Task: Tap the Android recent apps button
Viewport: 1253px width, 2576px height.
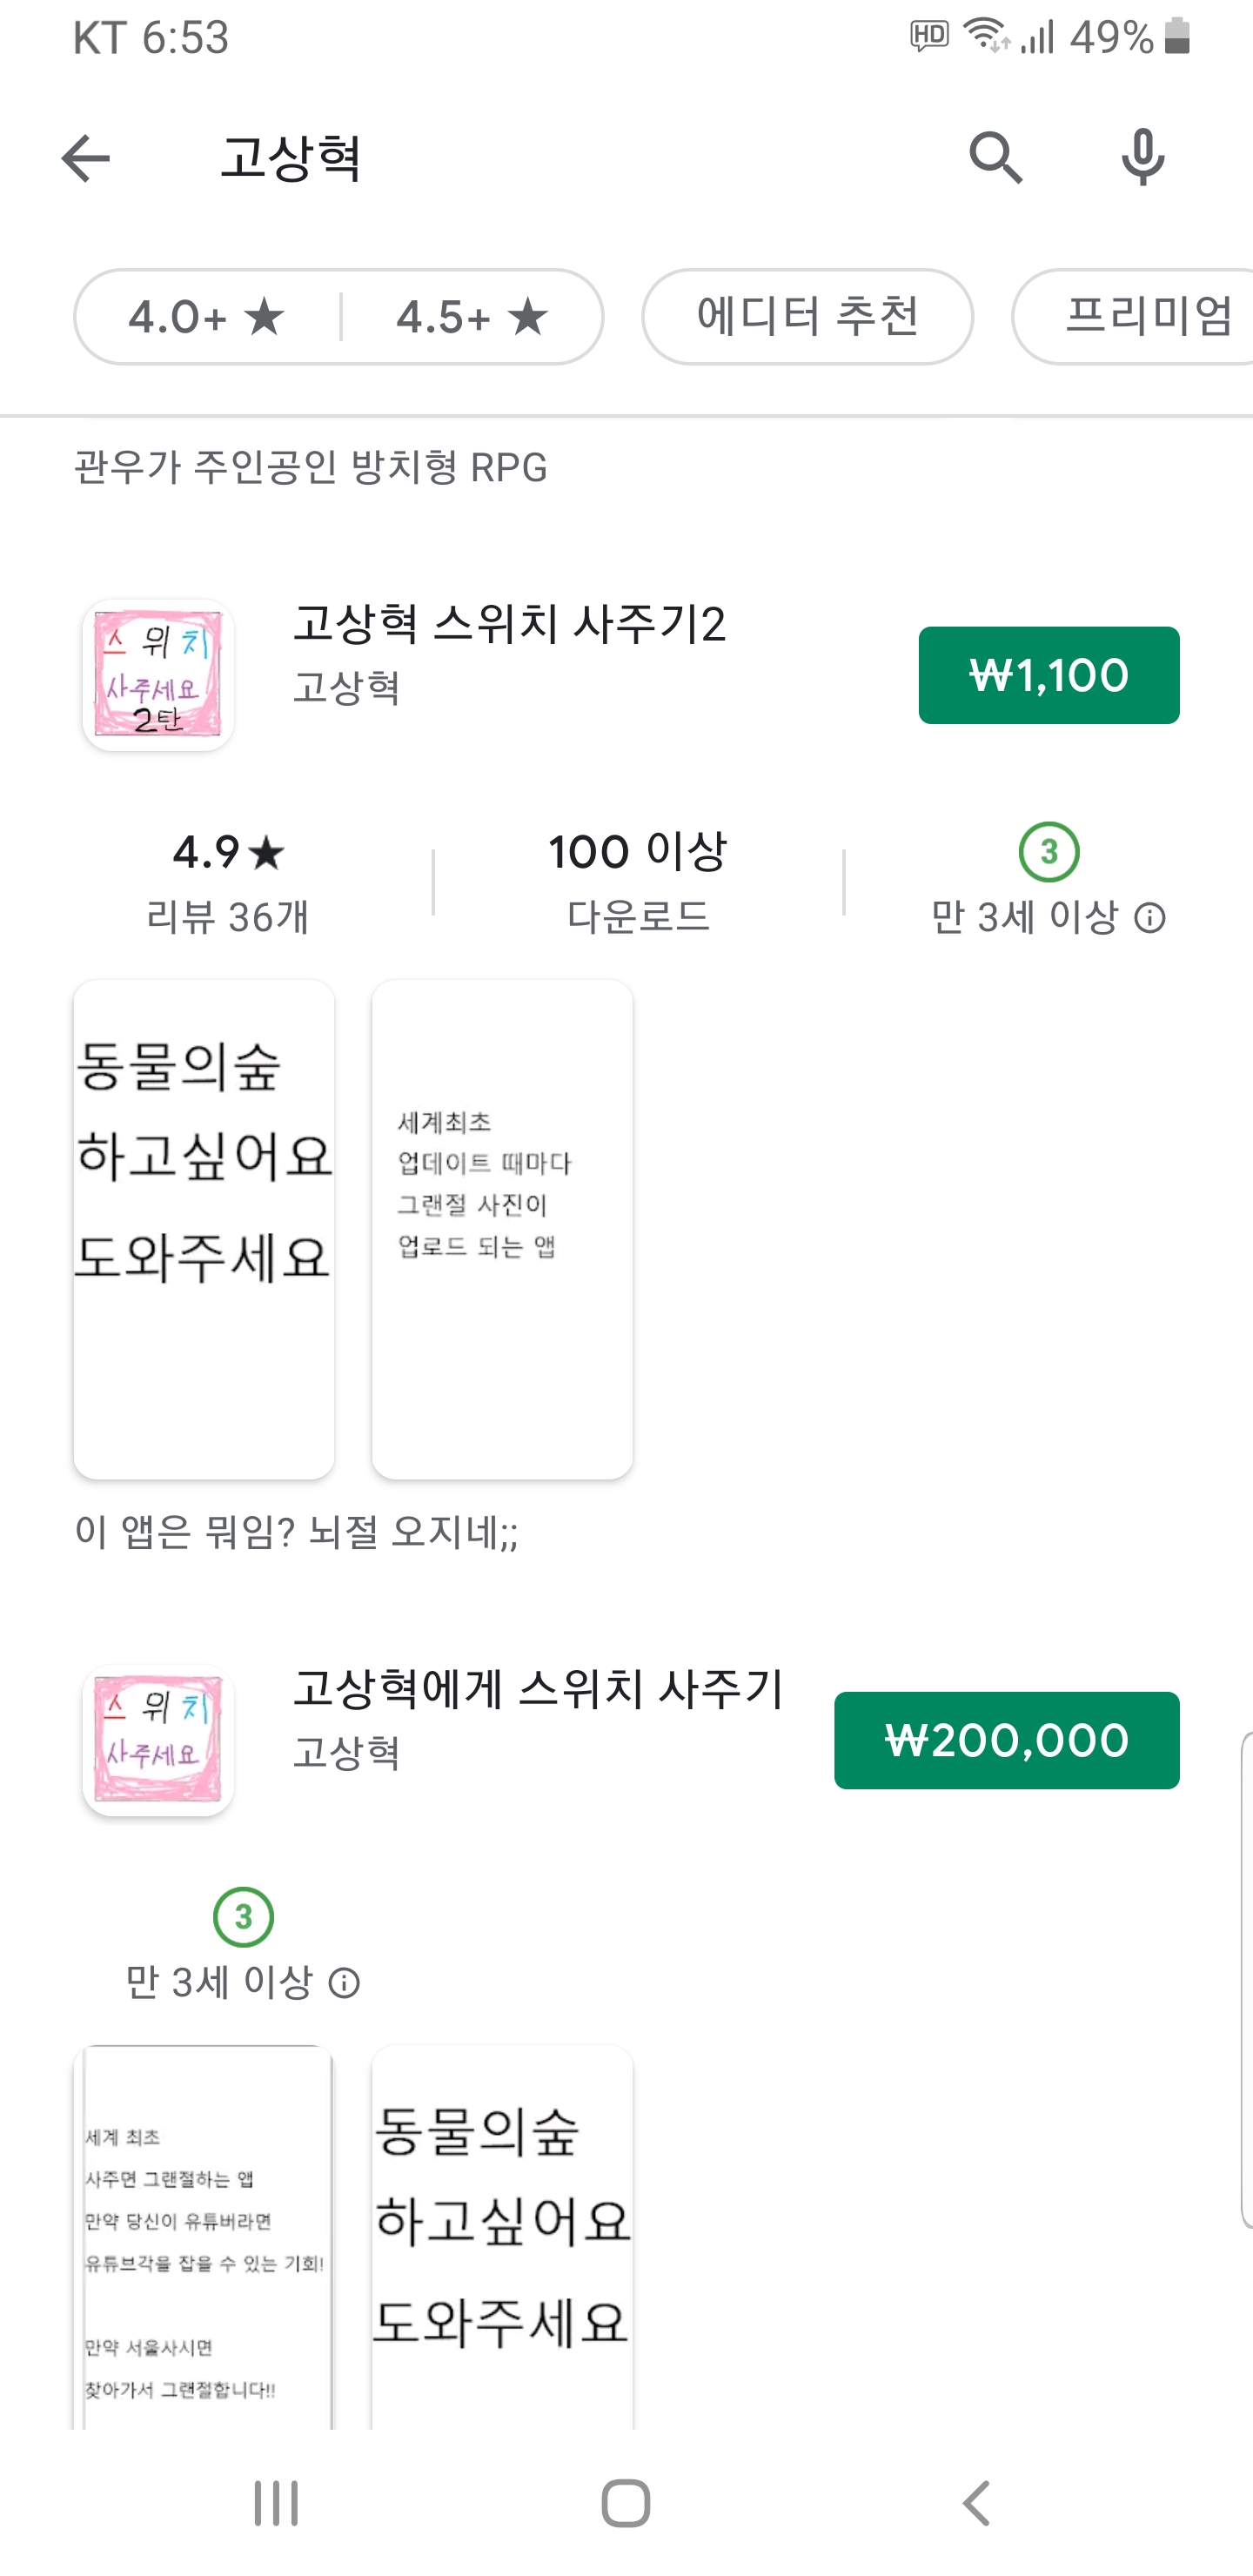Action: coord(275,2503)
